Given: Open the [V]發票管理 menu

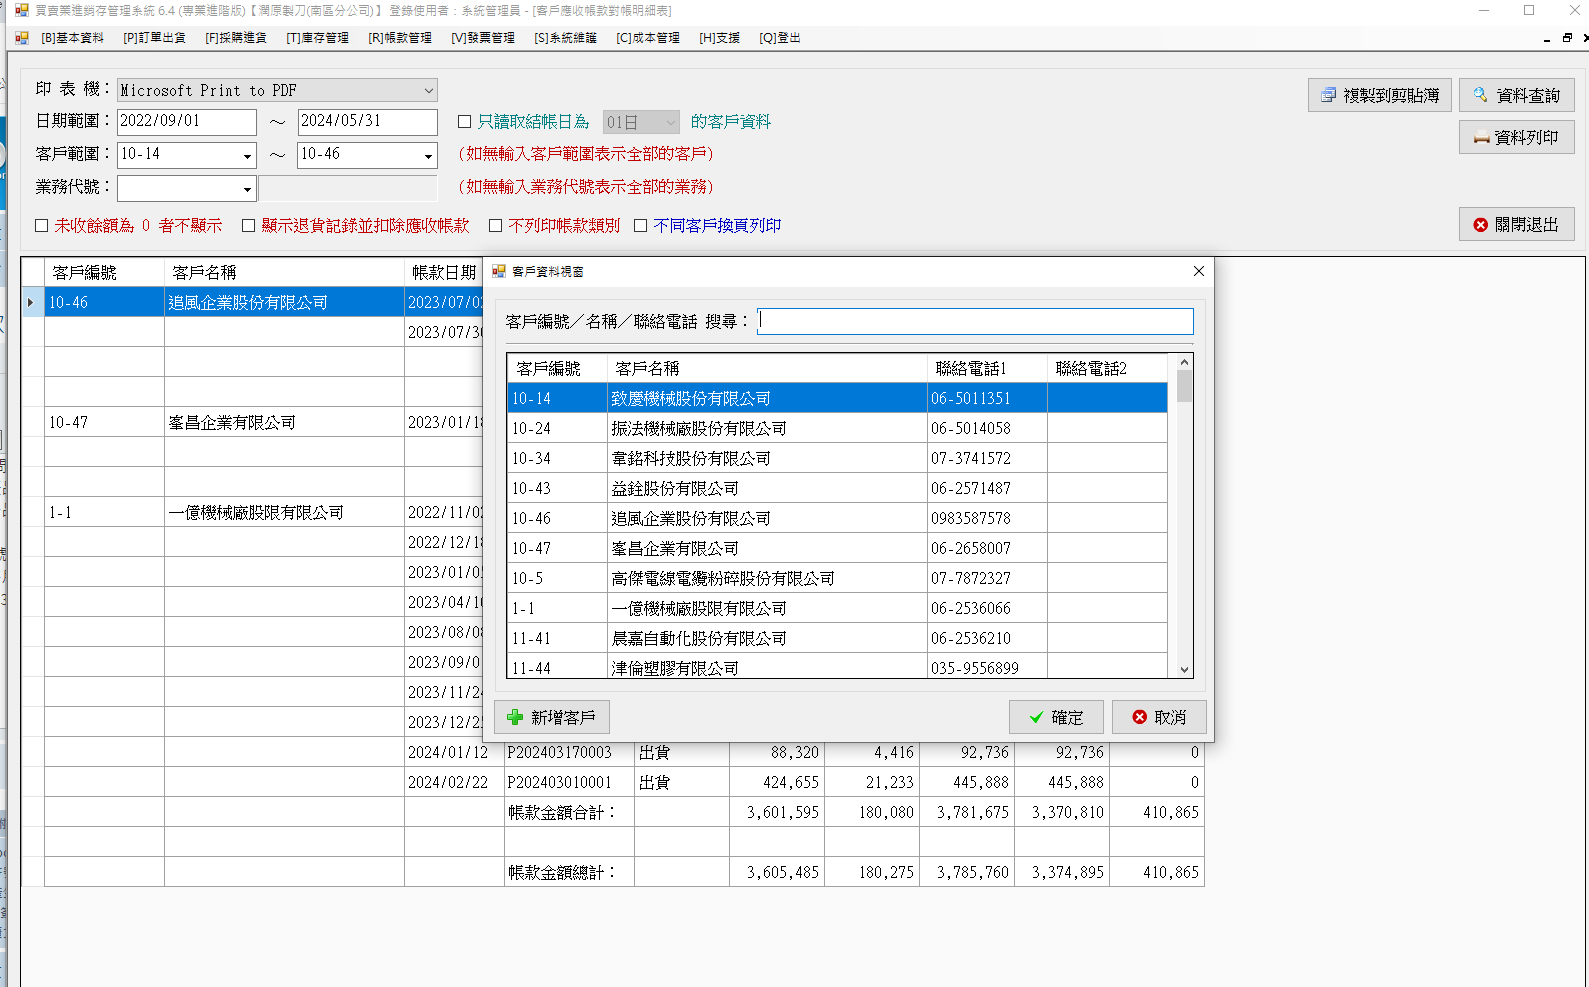Looking at the screenshot, I should pyautogui.click(x=483, y=38).
